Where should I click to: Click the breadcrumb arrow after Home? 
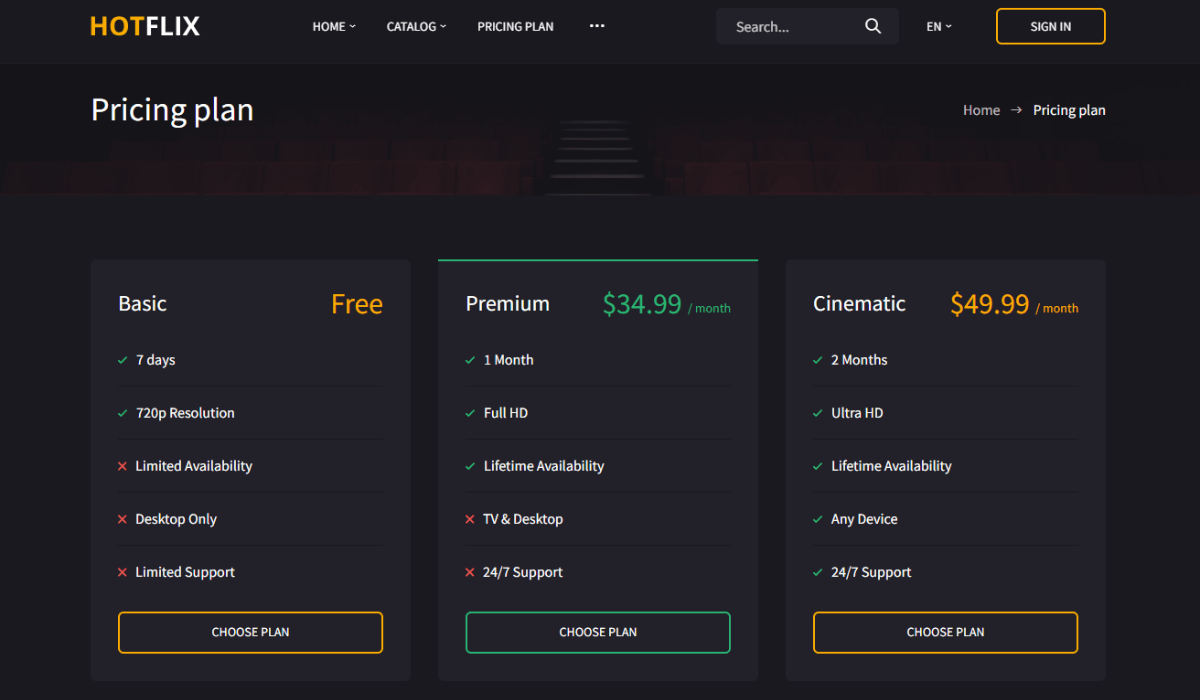pos(1016,110)
